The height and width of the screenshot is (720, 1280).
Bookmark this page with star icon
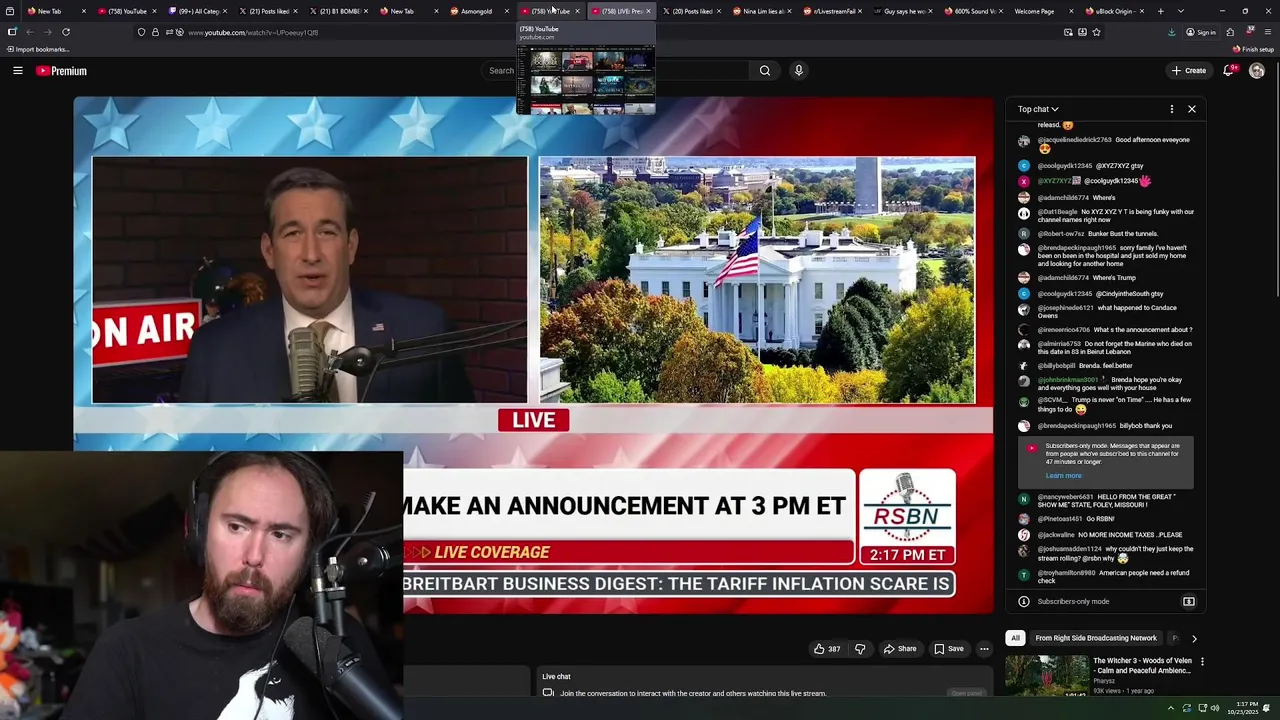(1096, 32)
